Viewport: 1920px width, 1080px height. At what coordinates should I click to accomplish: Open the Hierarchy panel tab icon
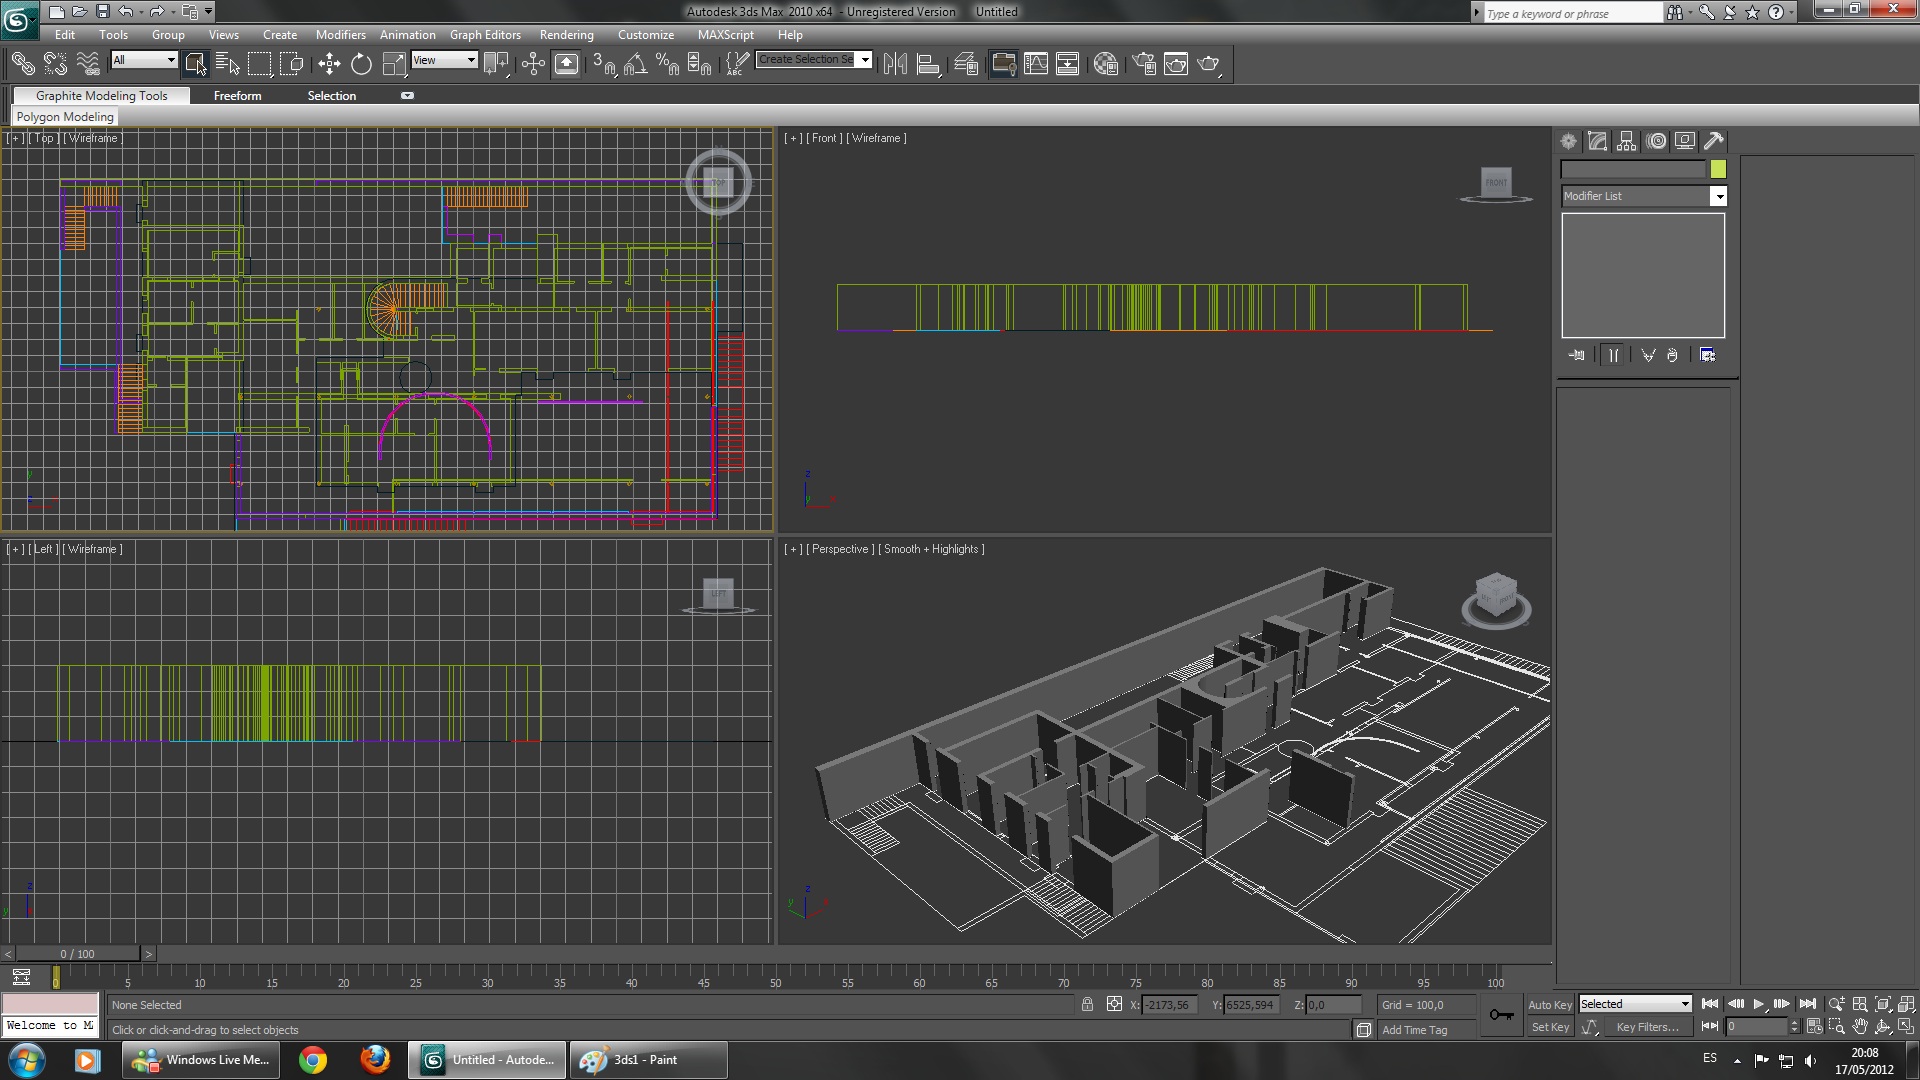[1627, 141]
